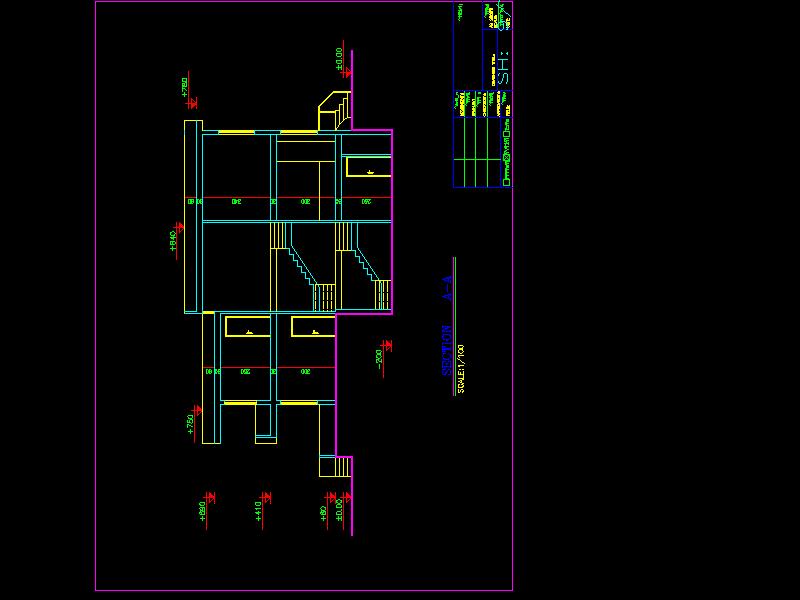This screenshot has width=800, height=600.
Task: Select the +80 elevation marker at bottom
Action: click(x=326, y=509)
